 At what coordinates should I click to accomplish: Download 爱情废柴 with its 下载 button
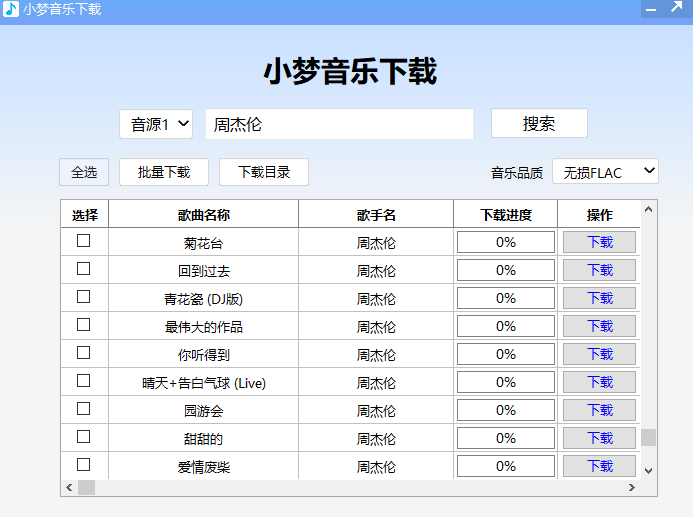(599, 466)
